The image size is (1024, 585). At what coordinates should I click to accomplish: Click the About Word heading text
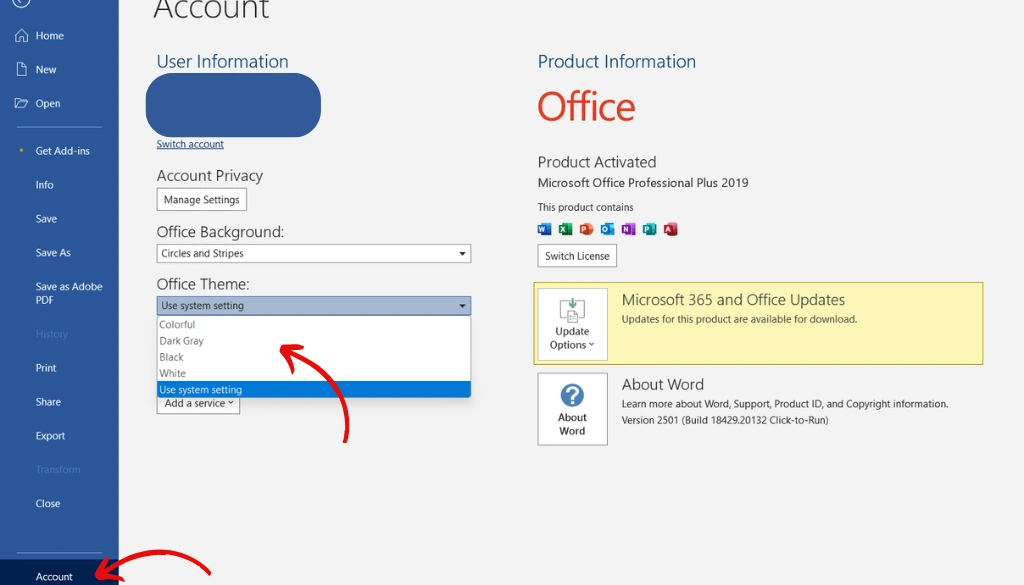pyautogui.click(x=663, y=385)
